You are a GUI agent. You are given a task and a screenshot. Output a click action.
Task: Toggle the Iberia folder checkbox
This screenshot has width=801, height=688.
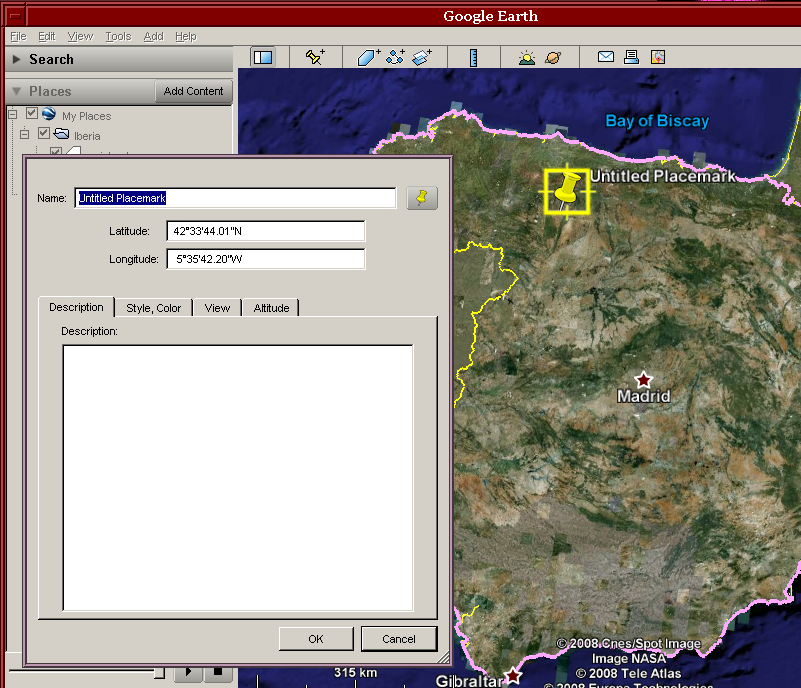click(x=44, y=133)
